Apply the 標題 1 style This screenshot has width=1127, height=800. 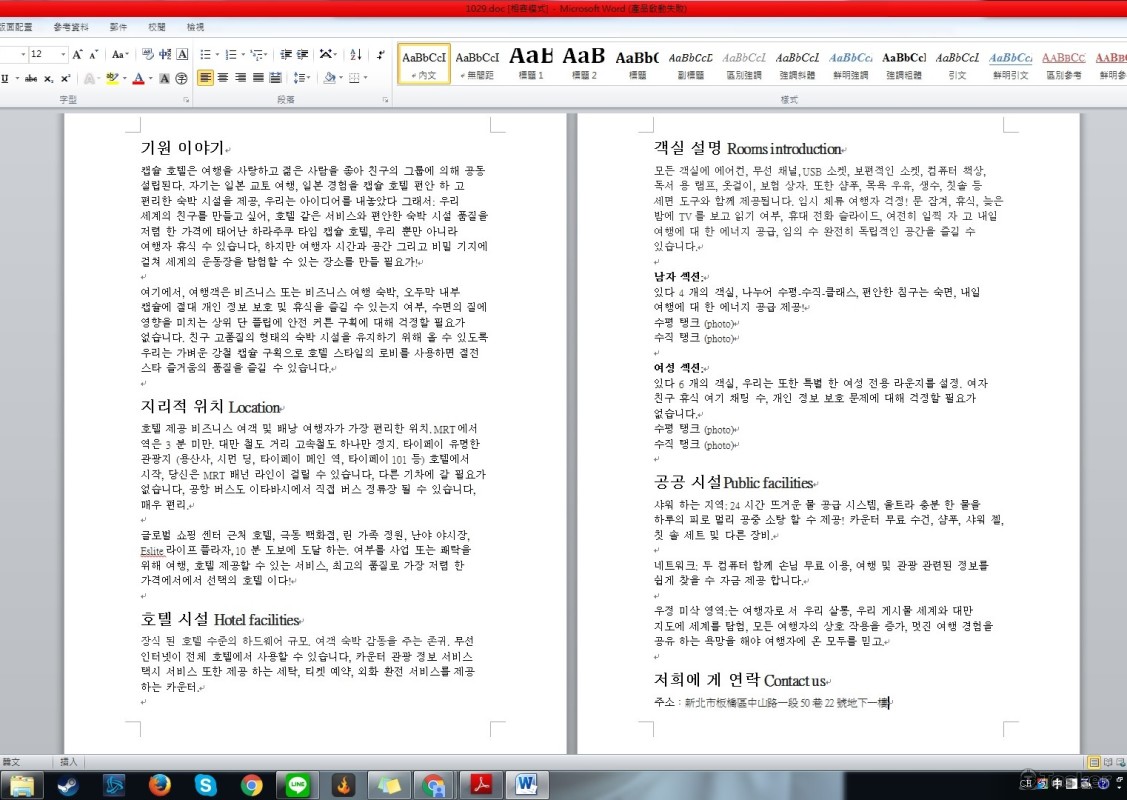coord(529,64)
